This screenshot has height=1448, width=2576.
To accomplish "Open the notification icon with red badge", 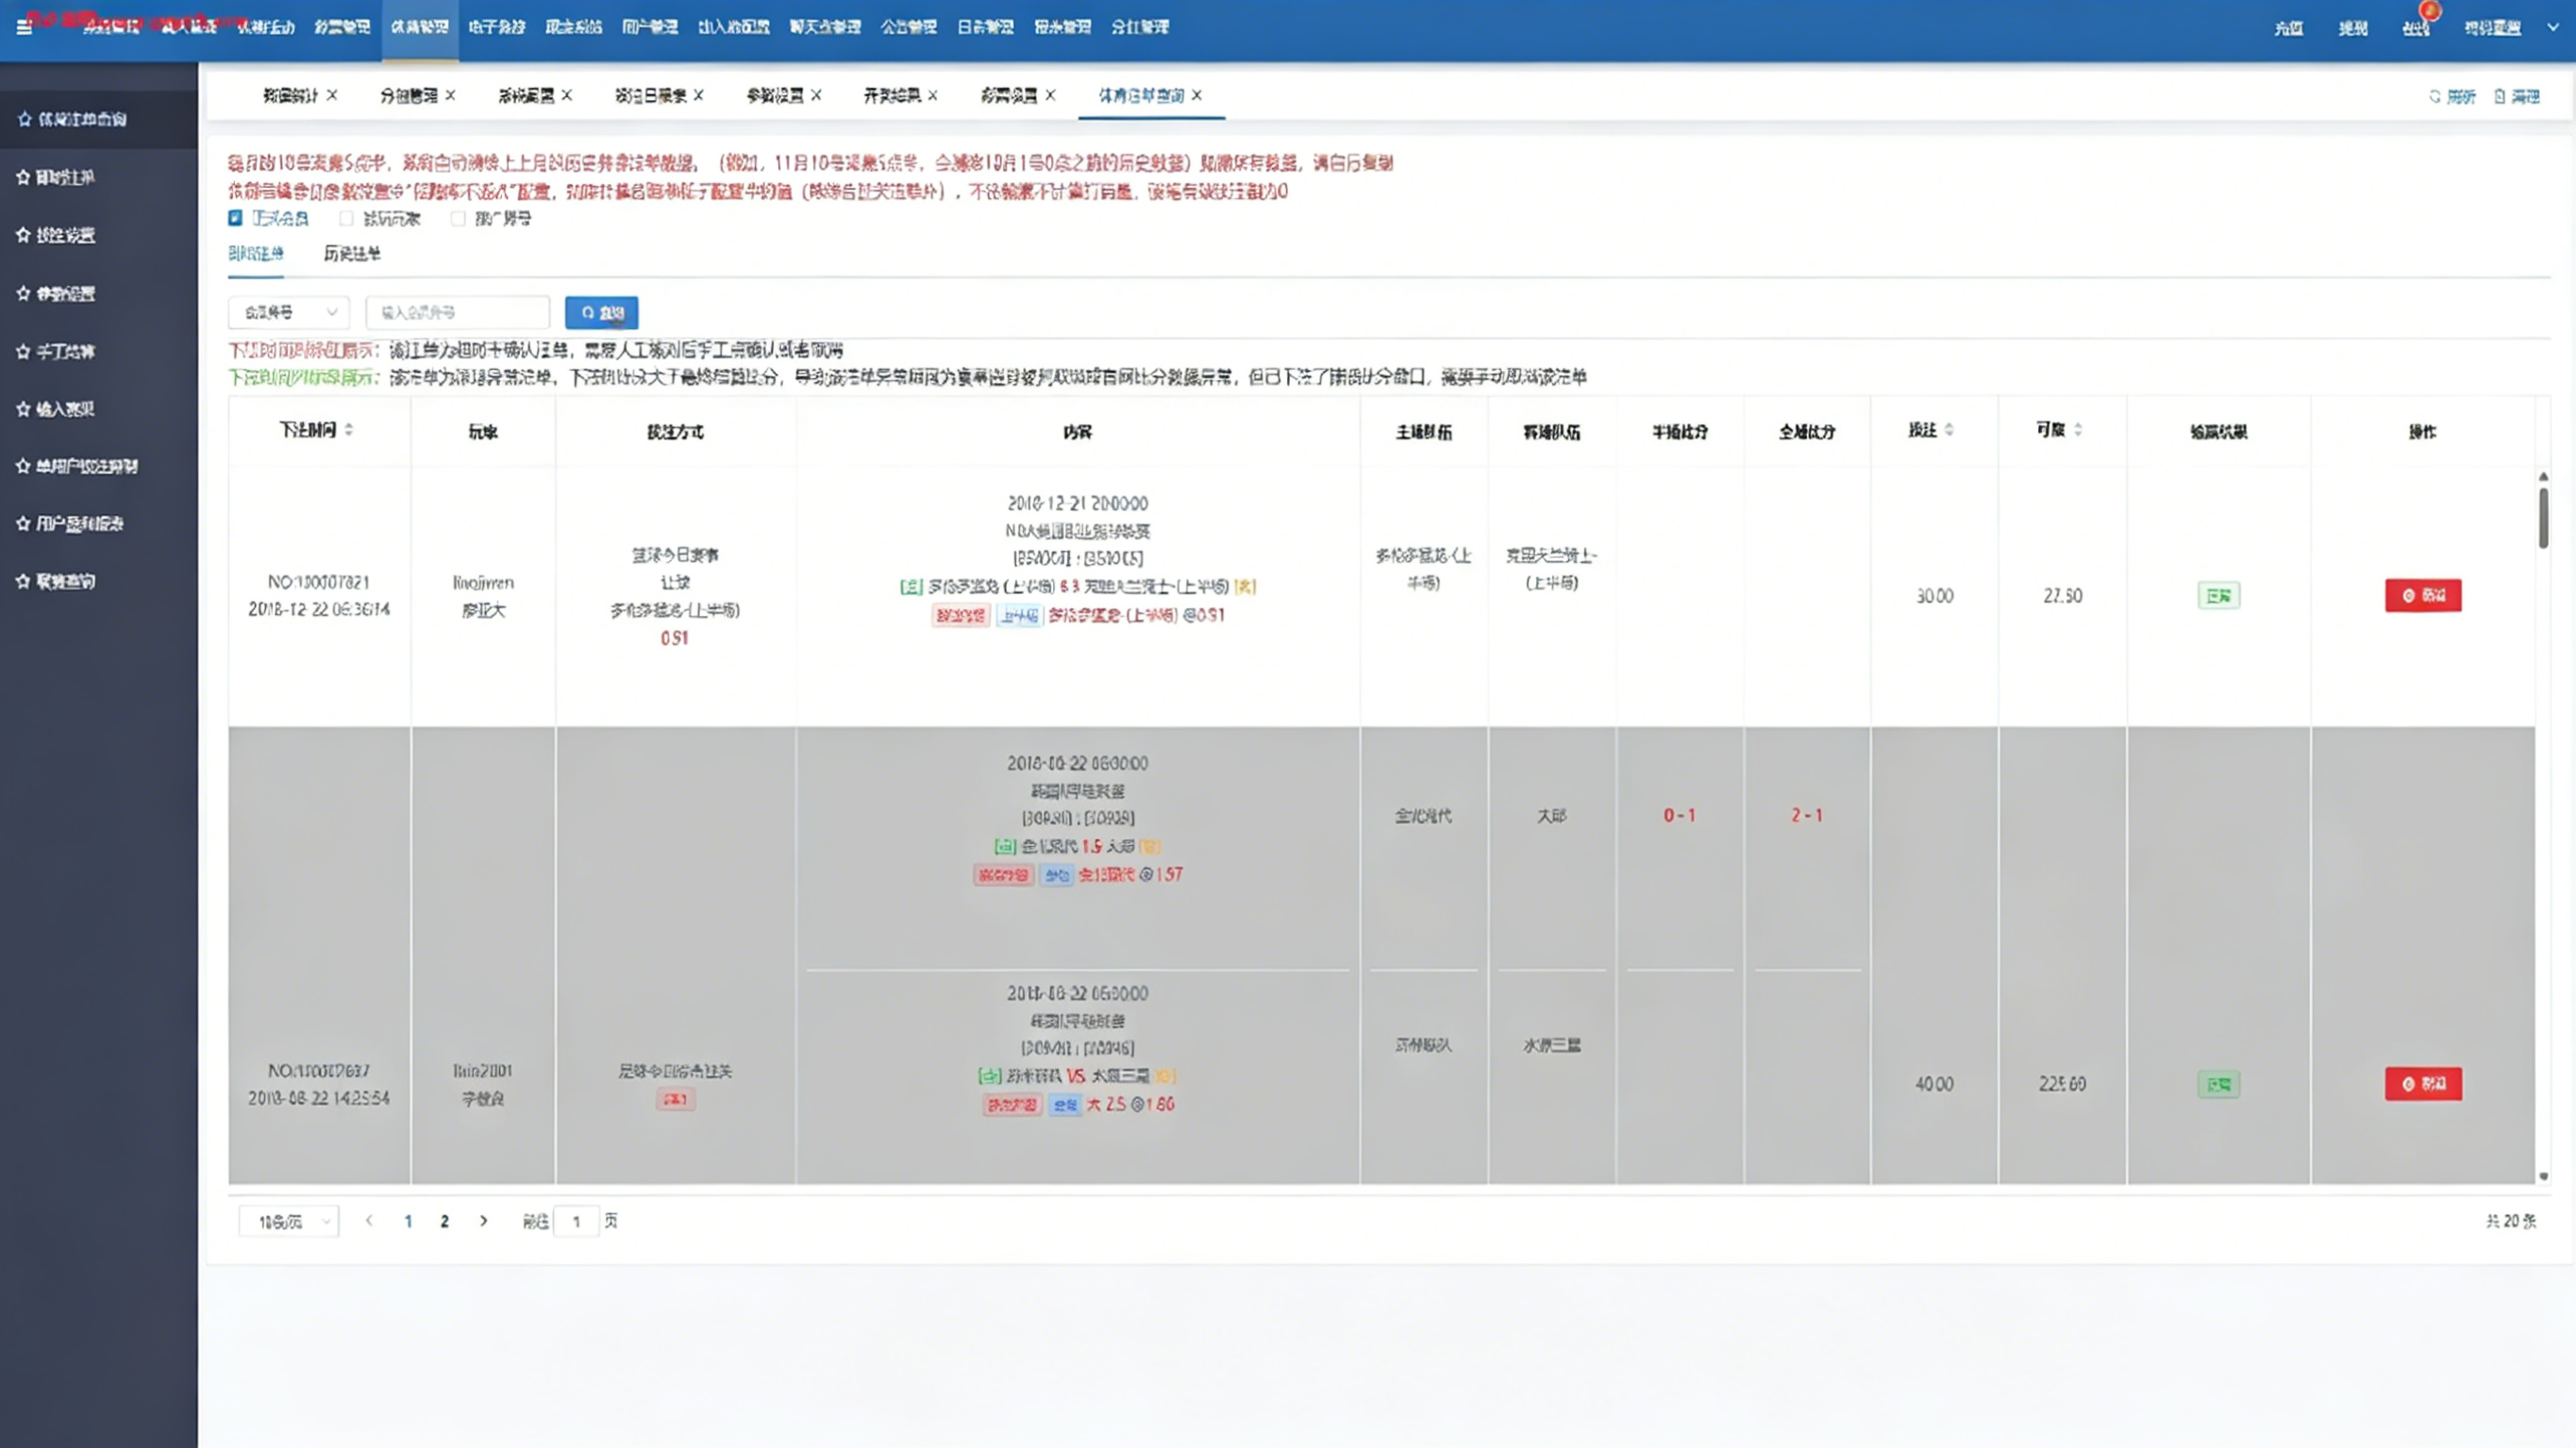I will click(2416, 27).
